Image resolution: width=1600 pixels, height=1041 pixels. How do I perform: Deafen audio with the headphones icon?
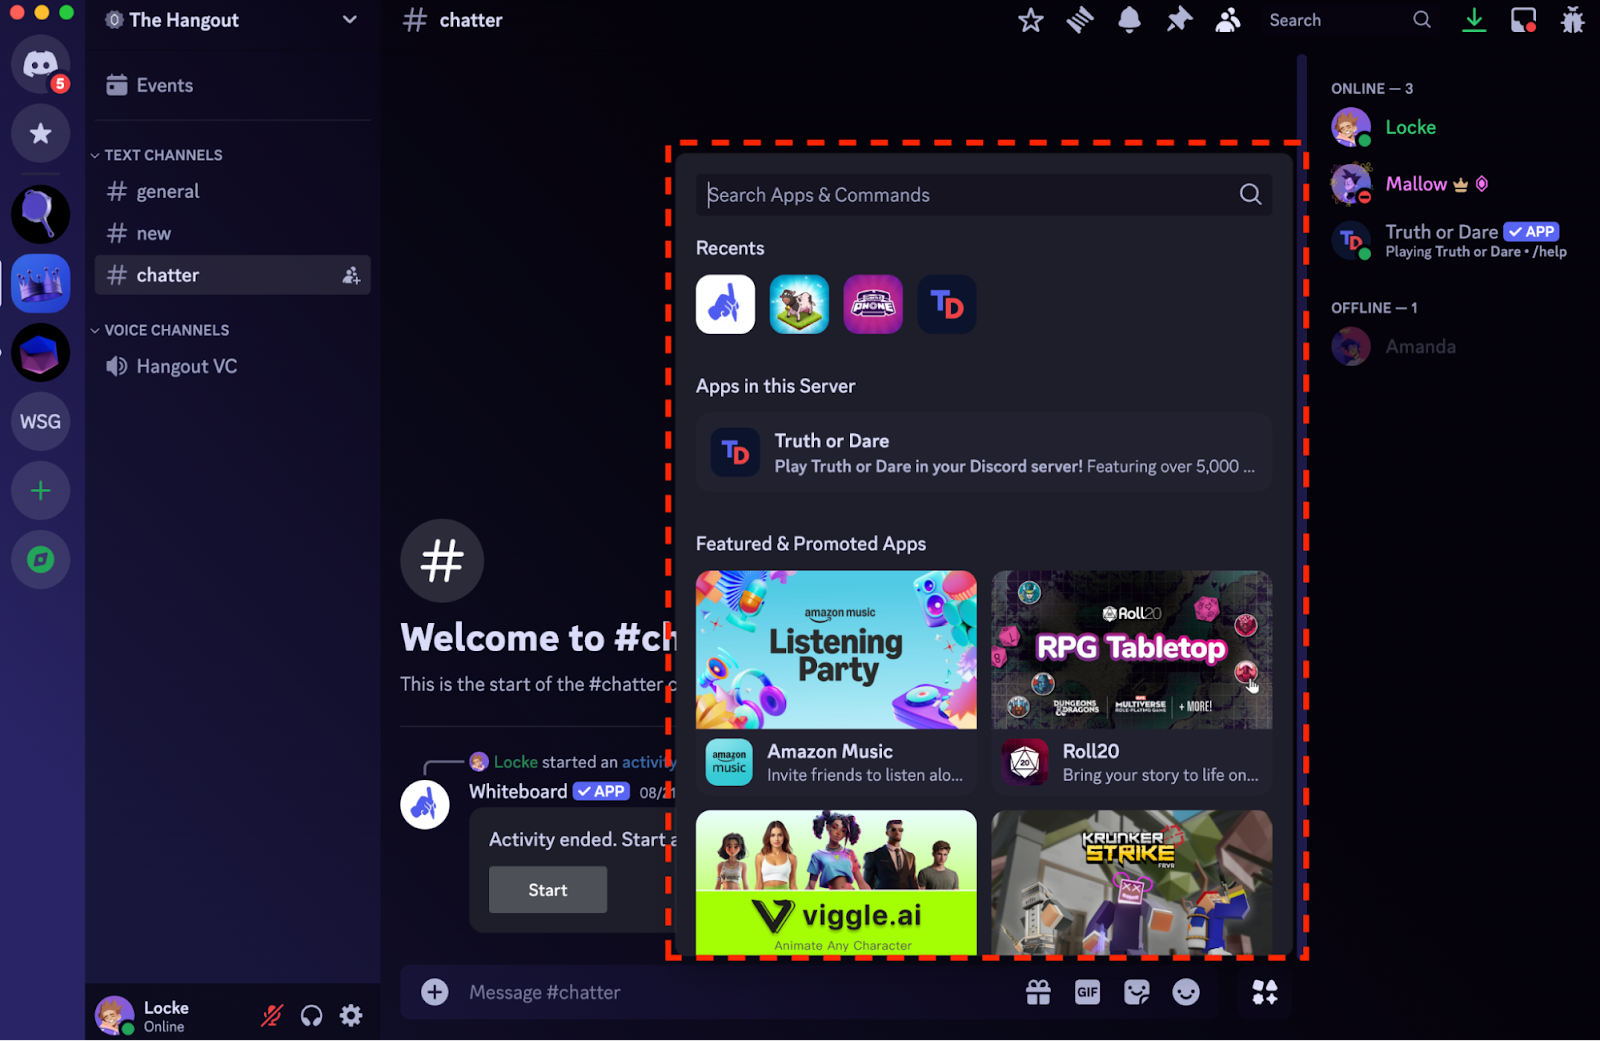[311, 1014]
